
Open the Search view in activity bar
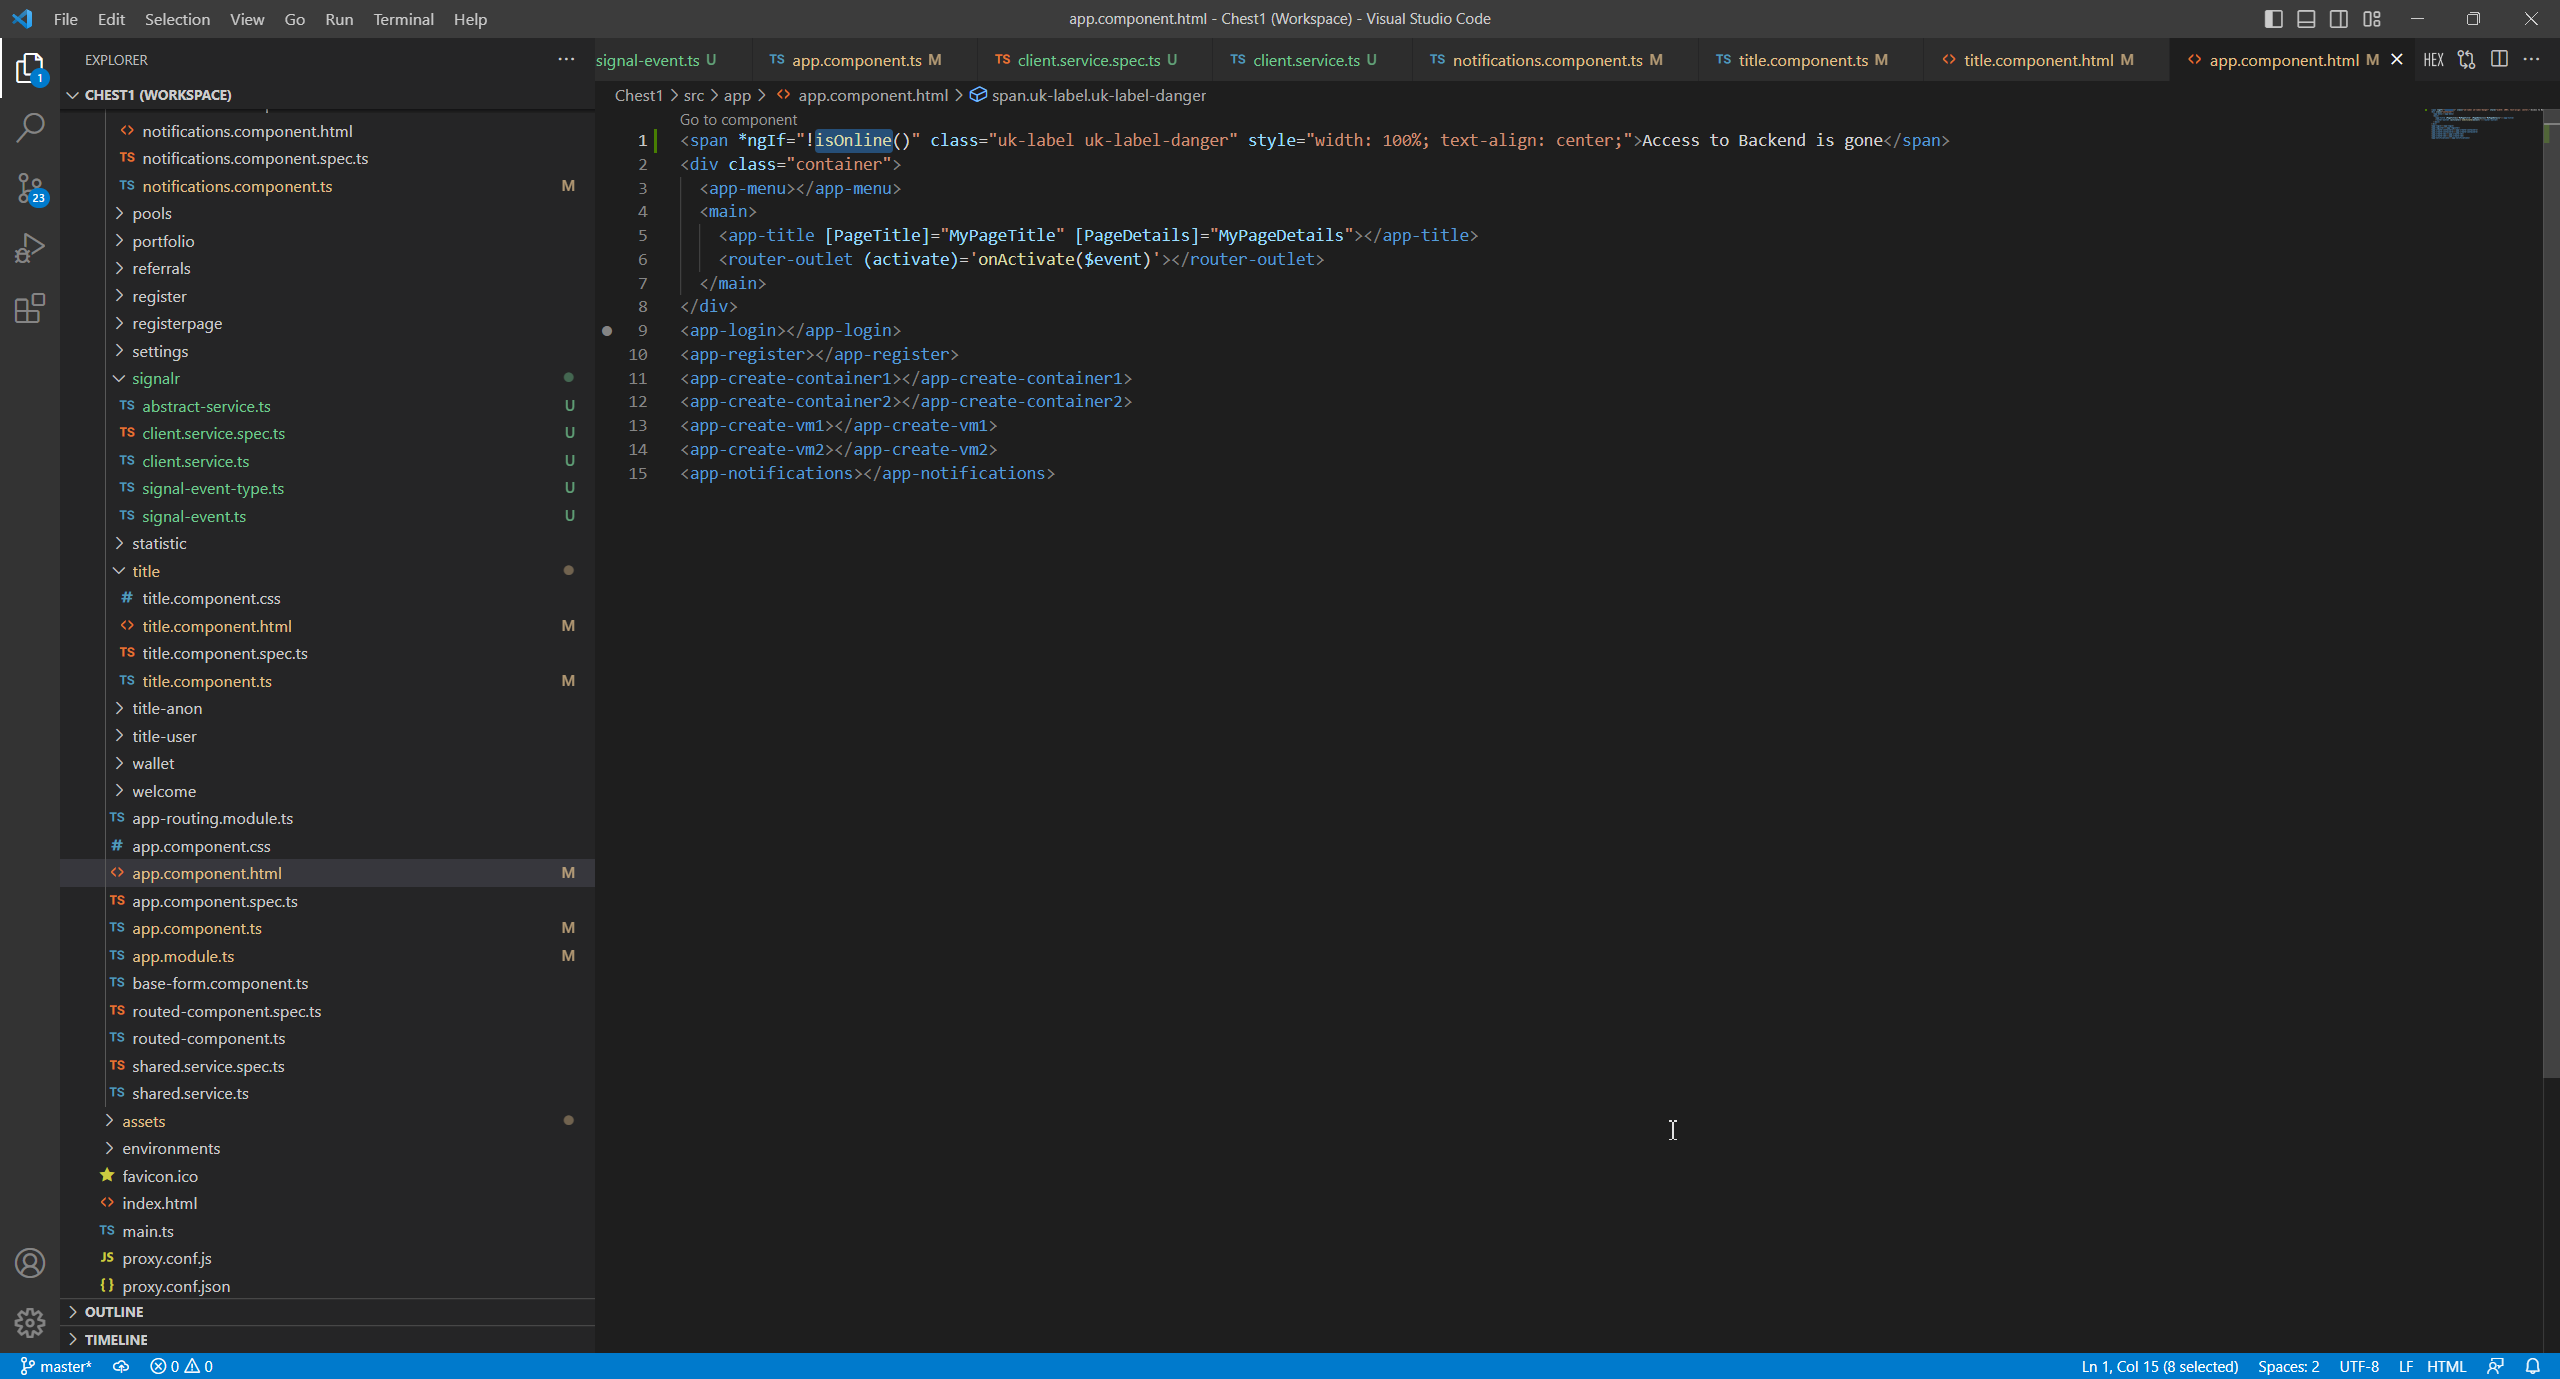30,128
